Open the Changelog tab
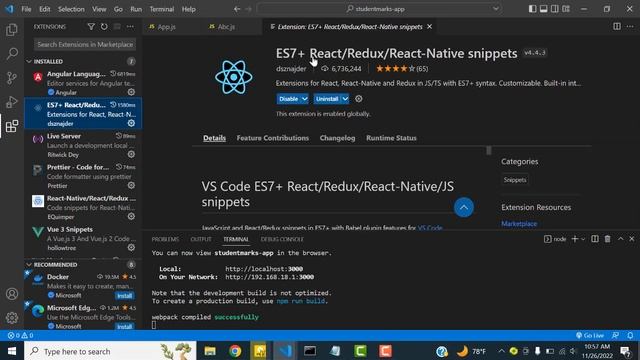The image size is (640, 360). coord(338,138)
